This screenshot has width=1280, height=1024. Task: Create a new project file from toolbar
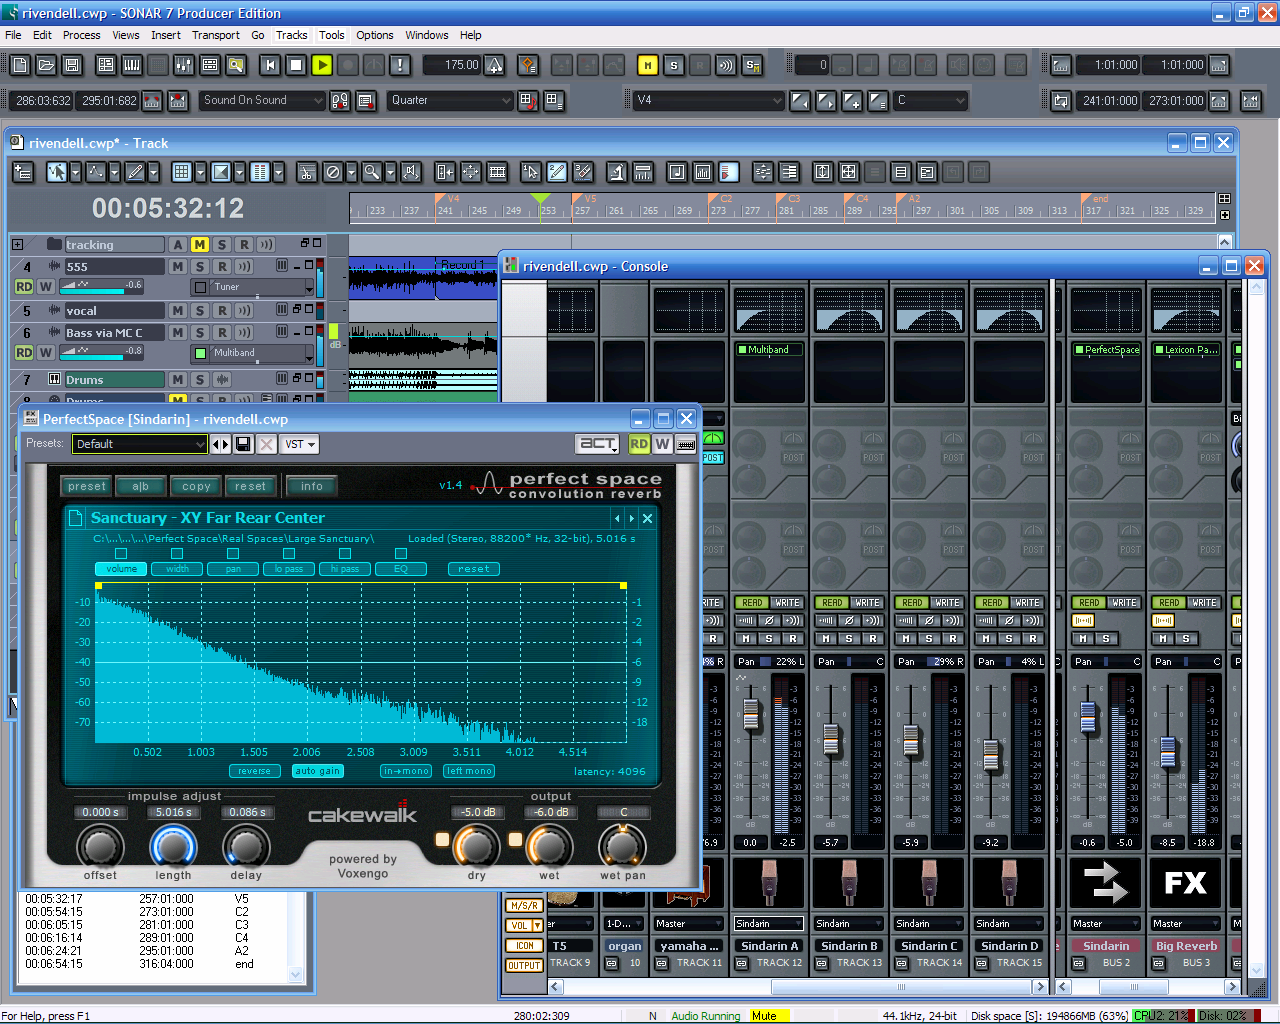pyautogui.click(x=20, y=65)
